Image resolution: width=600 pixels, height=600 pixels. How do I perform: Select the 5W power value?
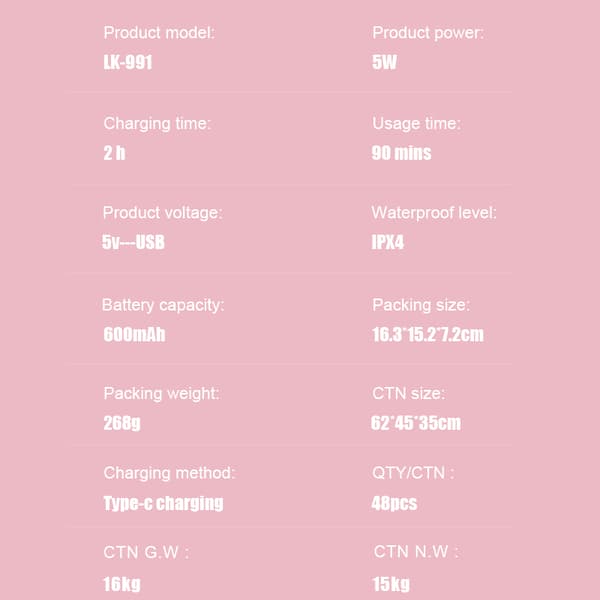[x=384, y=62]
